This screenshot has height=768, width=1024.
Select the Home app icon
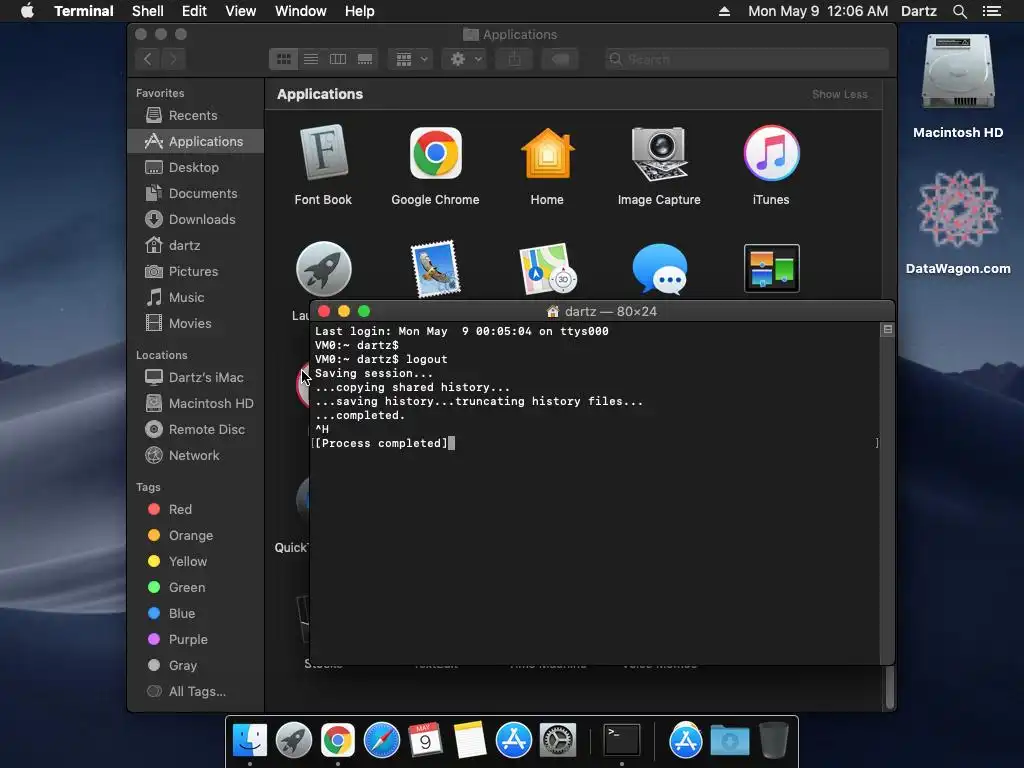547,153
